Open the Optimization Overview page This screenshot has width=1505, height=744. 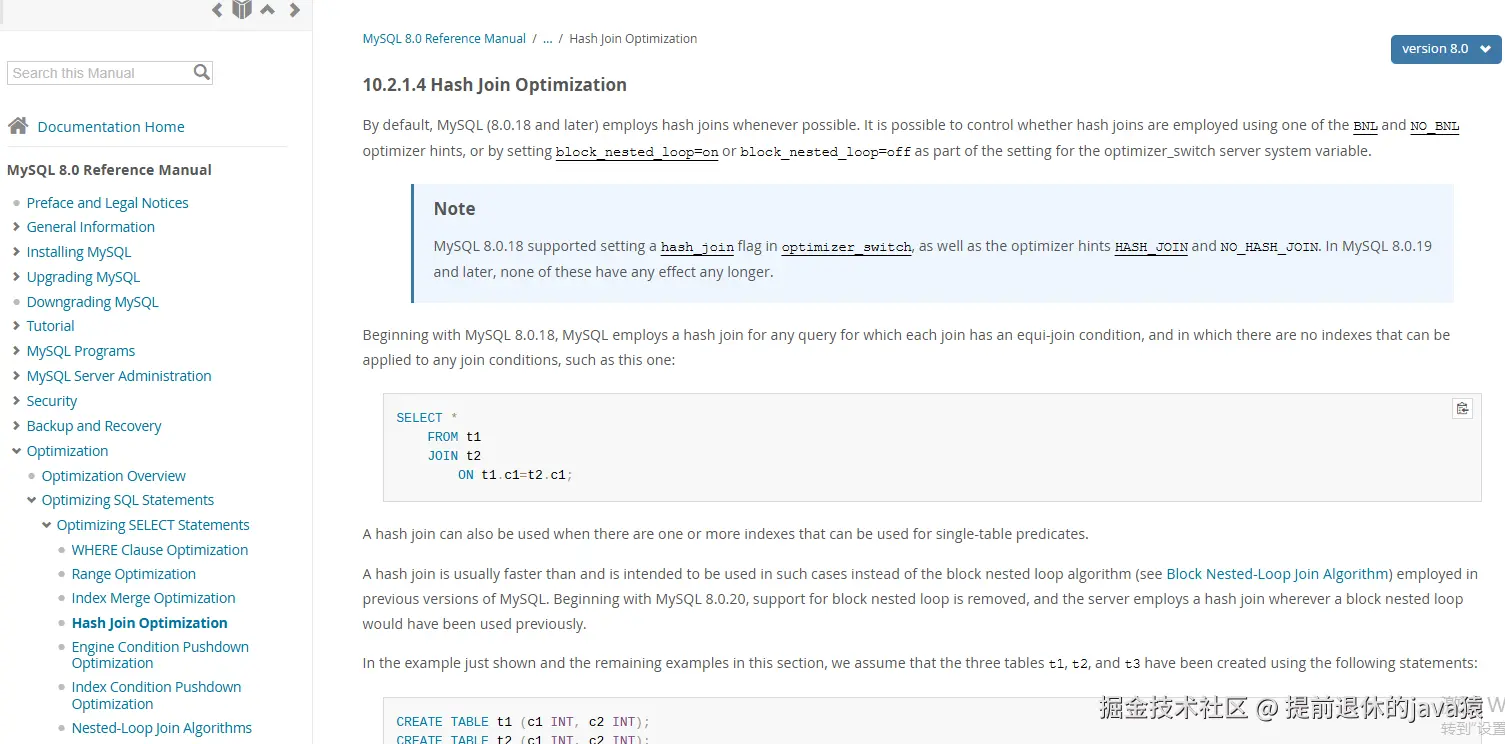tap(113, 476)
